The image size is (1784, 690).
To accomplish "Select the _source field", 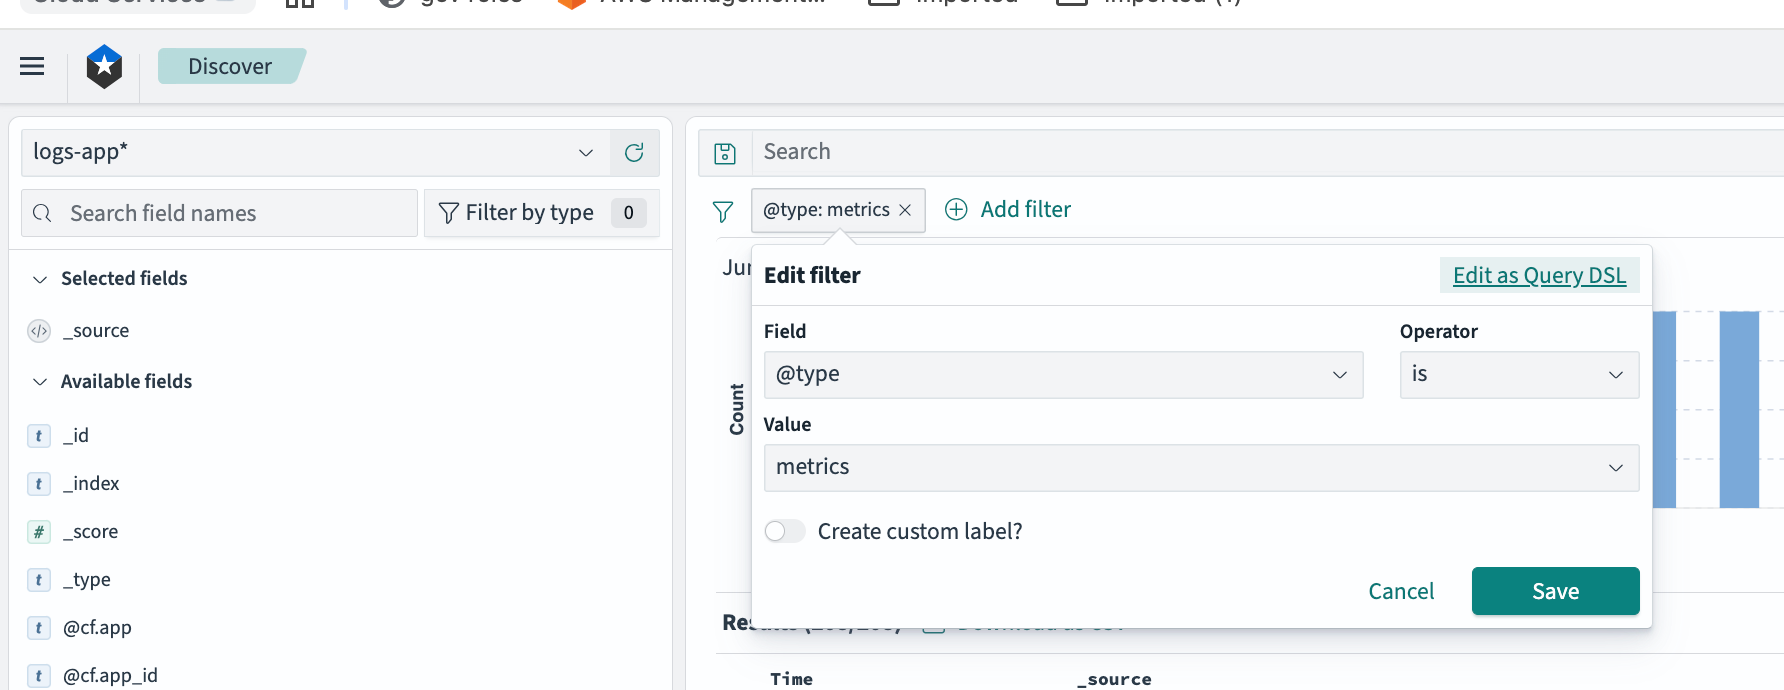I will point(96,331).
